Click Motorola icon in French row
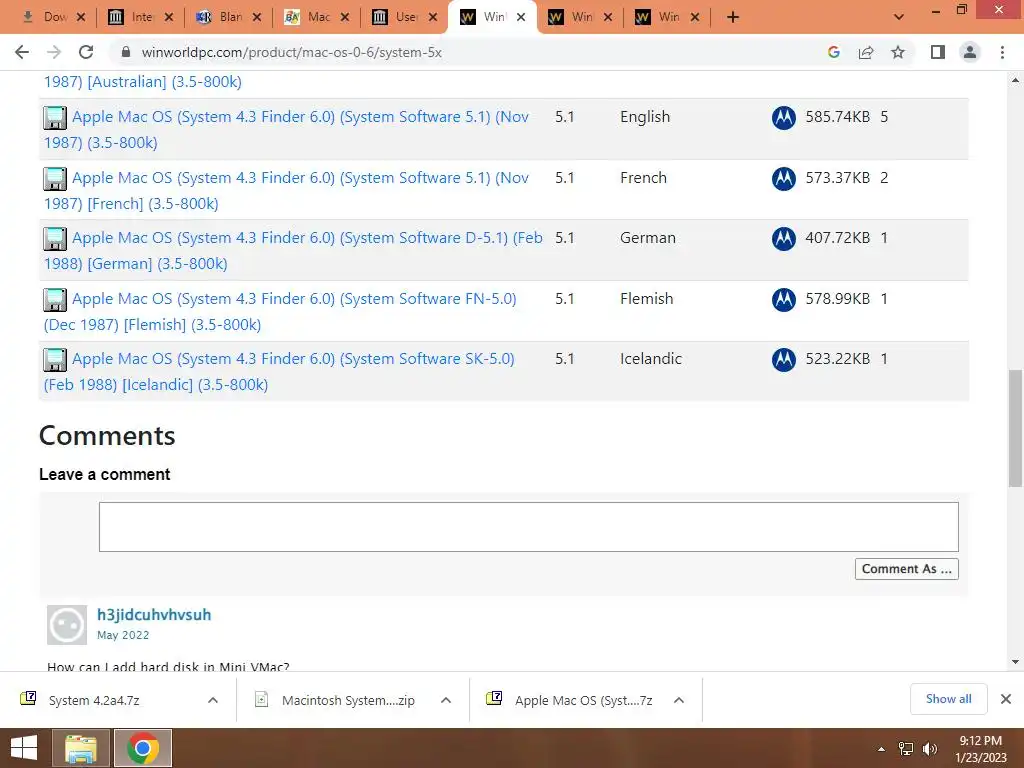This screenshot has width=1024, height=768. (x=784, y=178)
